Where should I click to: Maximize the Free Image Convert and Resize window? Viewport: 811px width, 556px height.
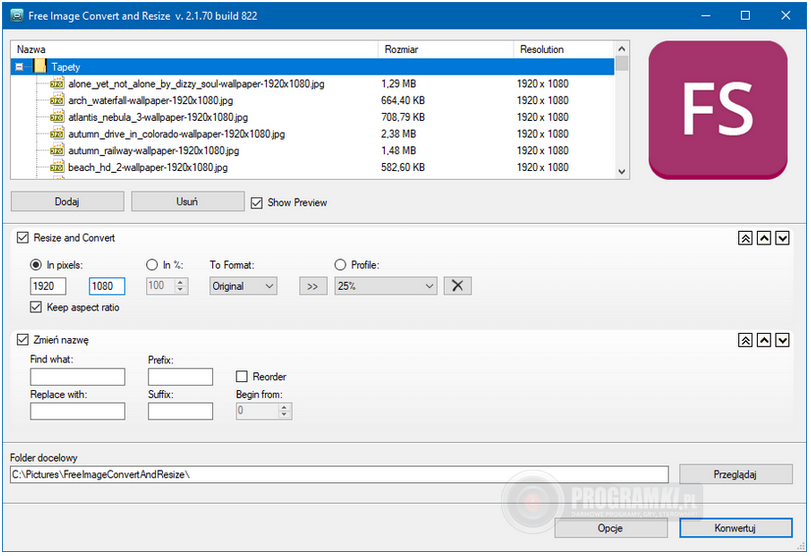[745, 16]
